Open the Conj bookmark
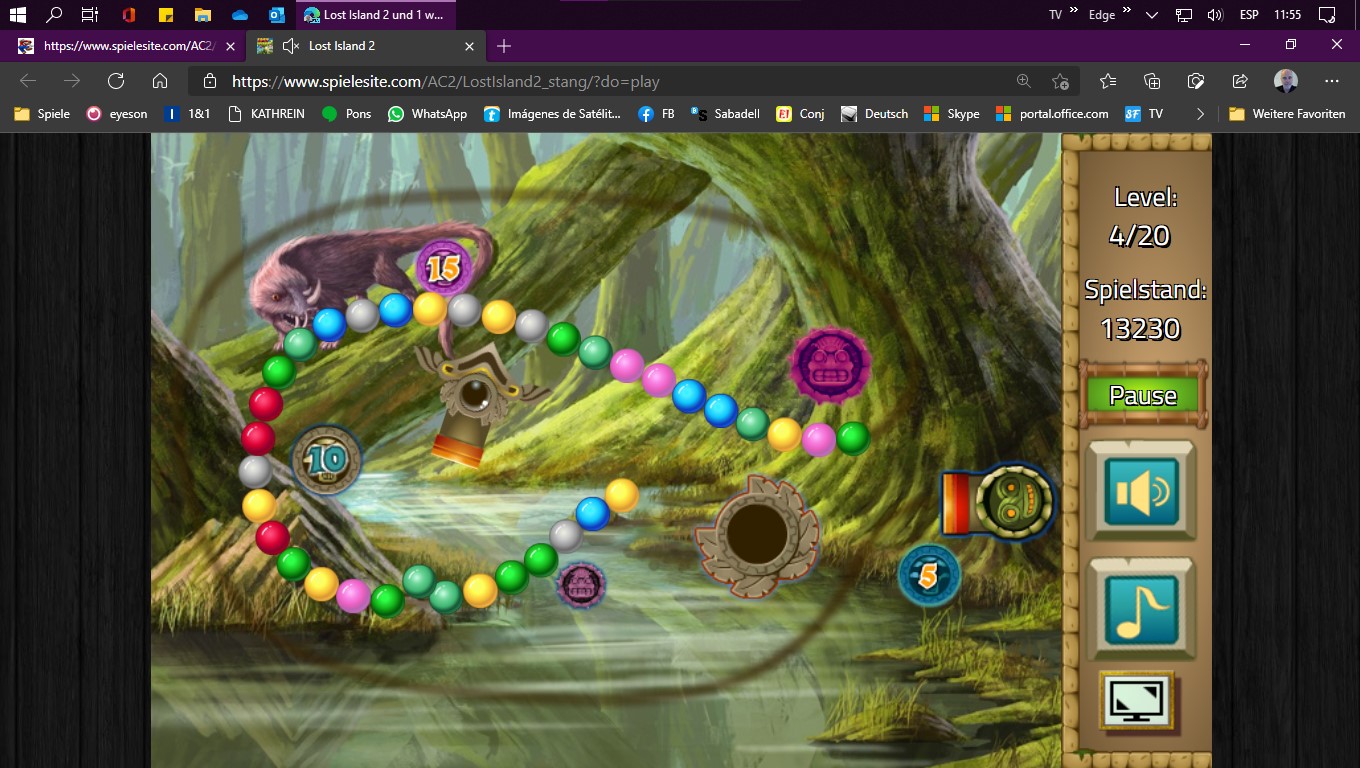1360x768 pixels. pyautogui.click(x=801, y=114)
